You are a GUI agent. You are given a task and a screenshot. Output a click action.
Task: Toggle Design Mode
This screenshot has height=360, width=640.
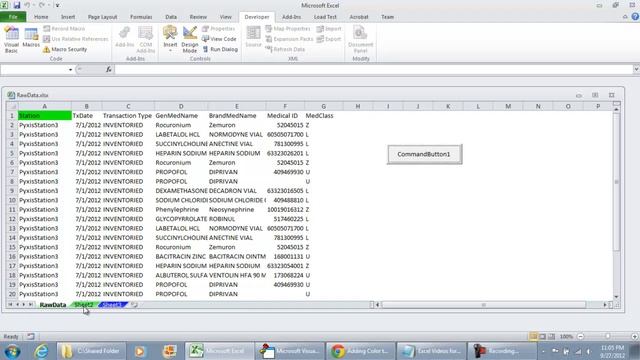(x=190, y=39)
